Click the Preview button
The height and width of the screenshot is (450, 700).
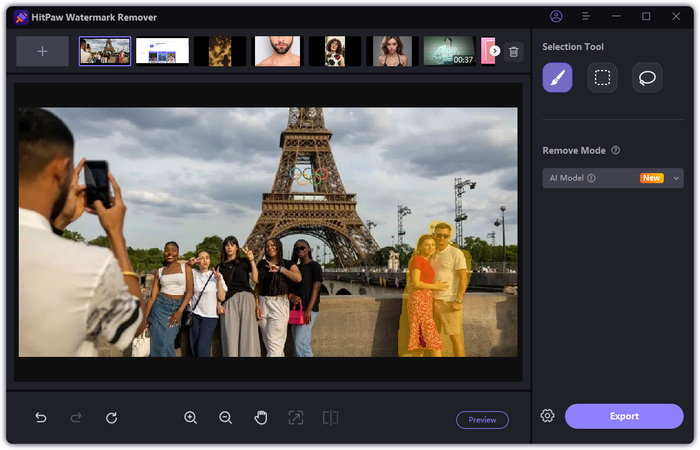pyautogui.click(x=482, y=420)
